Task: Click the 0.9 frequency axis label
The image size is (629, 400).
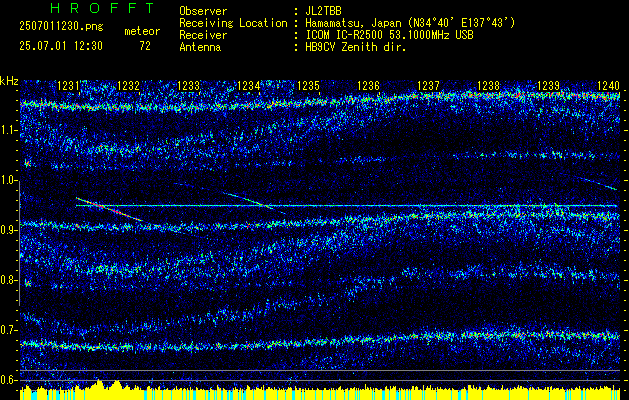Action: pyautogui.click(x=9, y=230)
